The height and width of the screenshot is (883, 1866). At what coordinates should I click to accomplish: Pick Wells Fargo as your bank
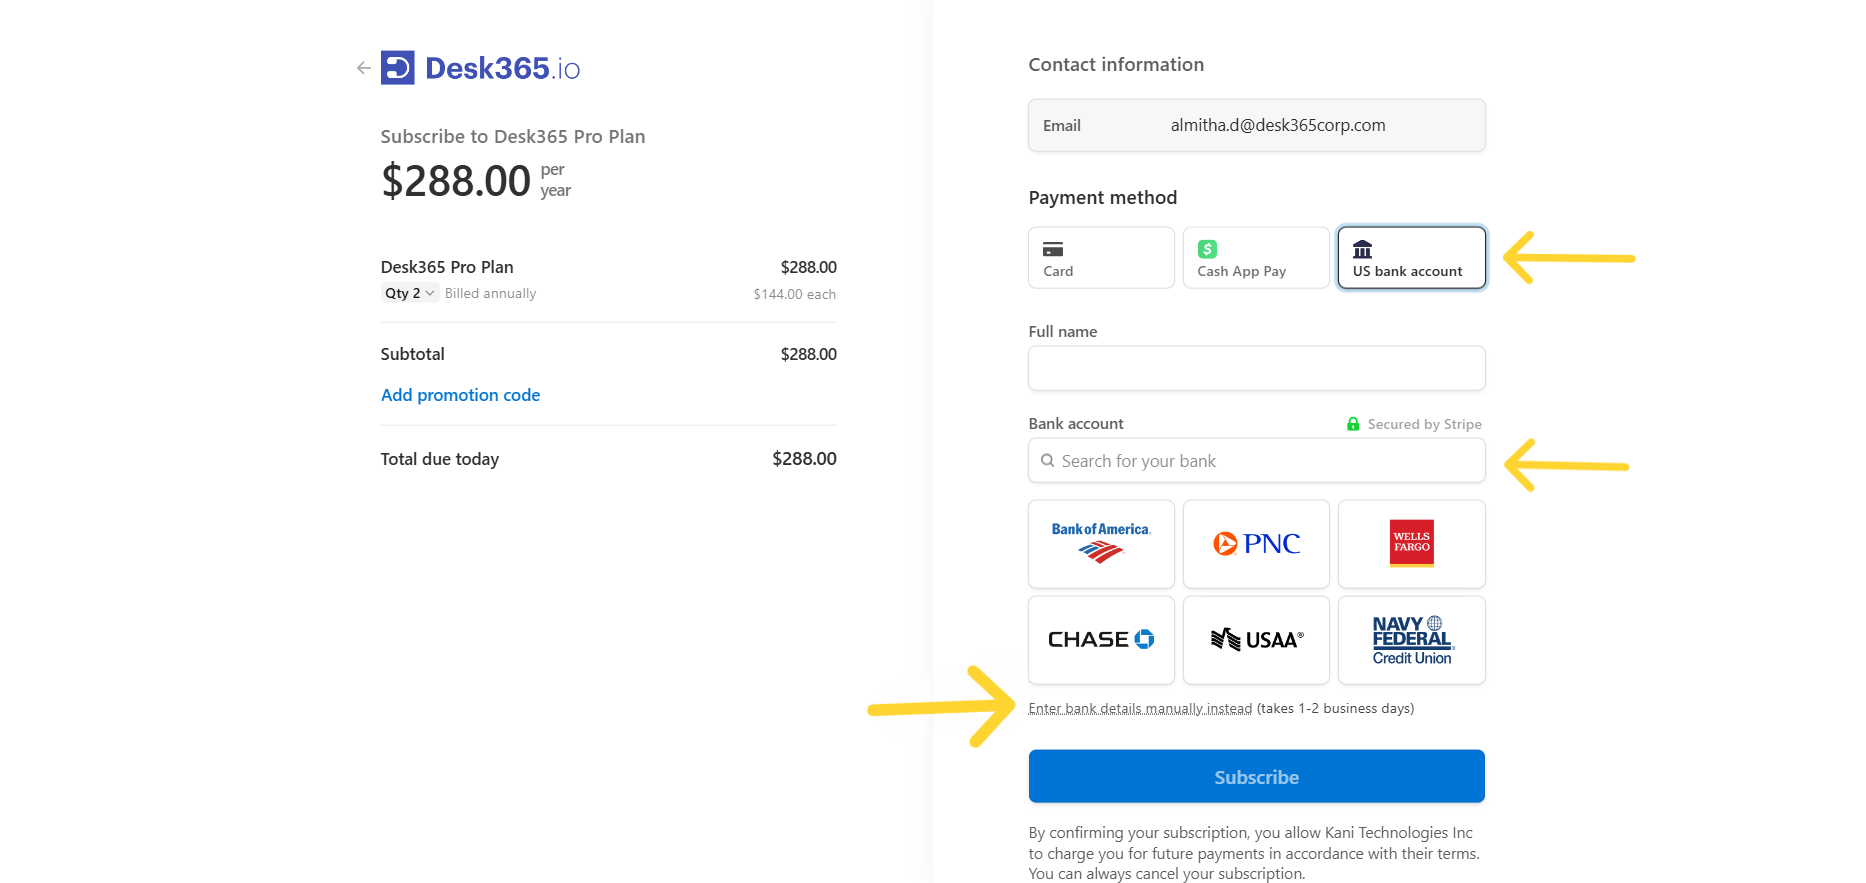pos(1411,543)
